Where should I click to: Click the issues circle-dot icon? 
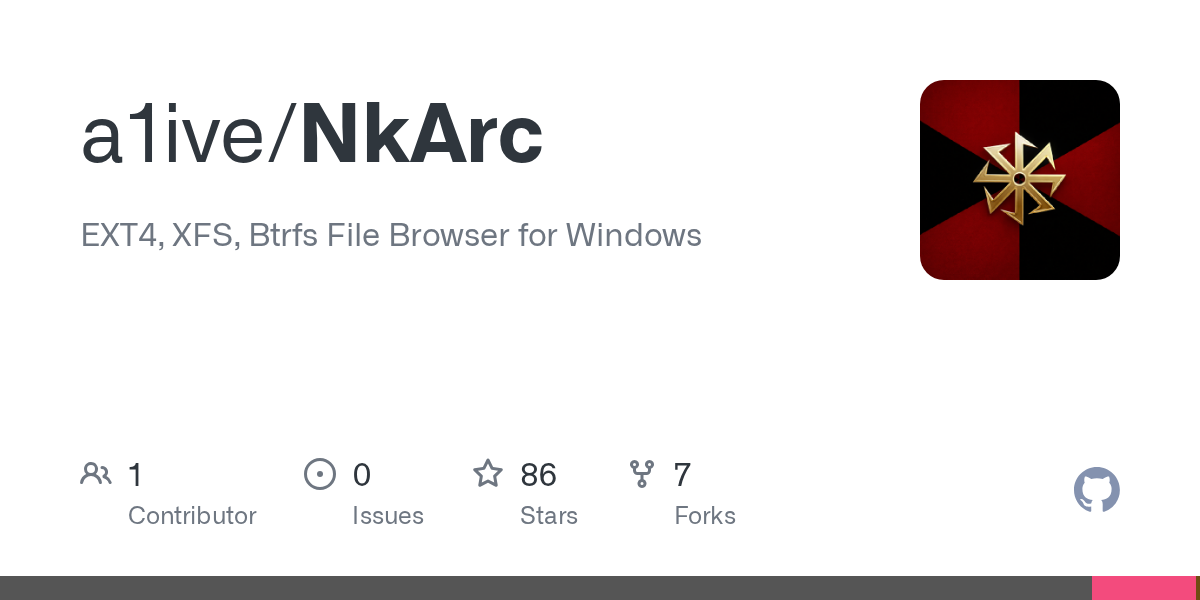coord(319,474)
